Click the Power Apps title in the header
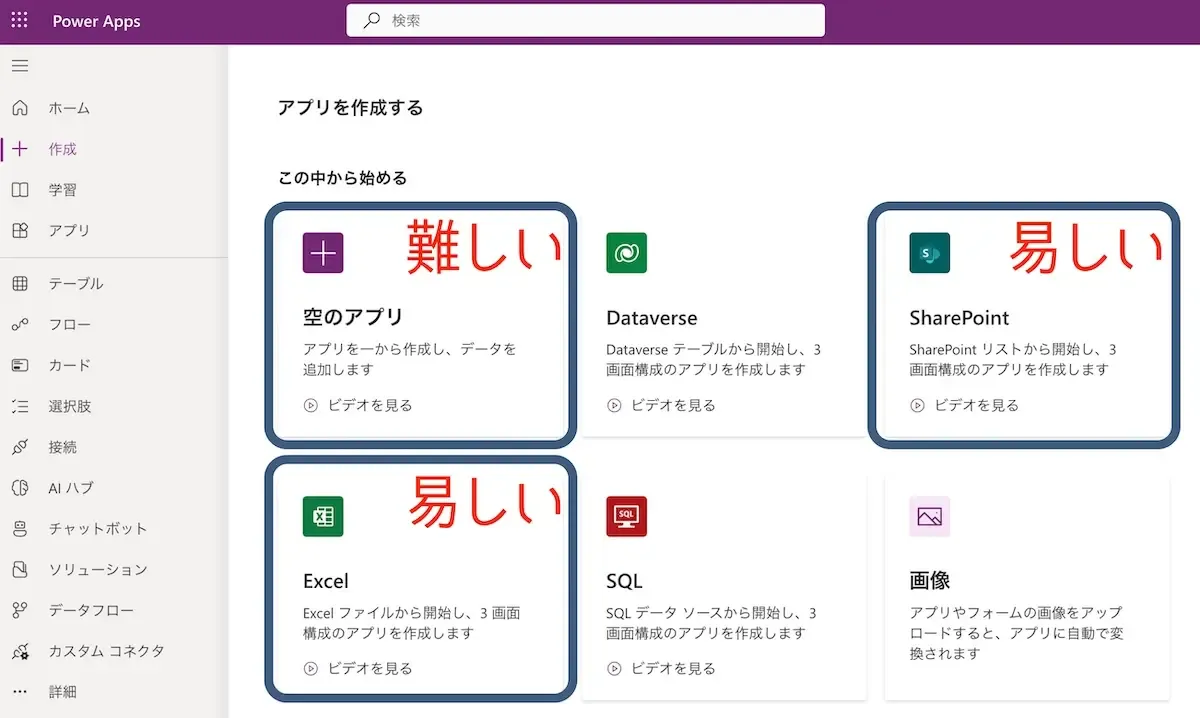Screen dimensions: 1200x718 tap(96, 21)
